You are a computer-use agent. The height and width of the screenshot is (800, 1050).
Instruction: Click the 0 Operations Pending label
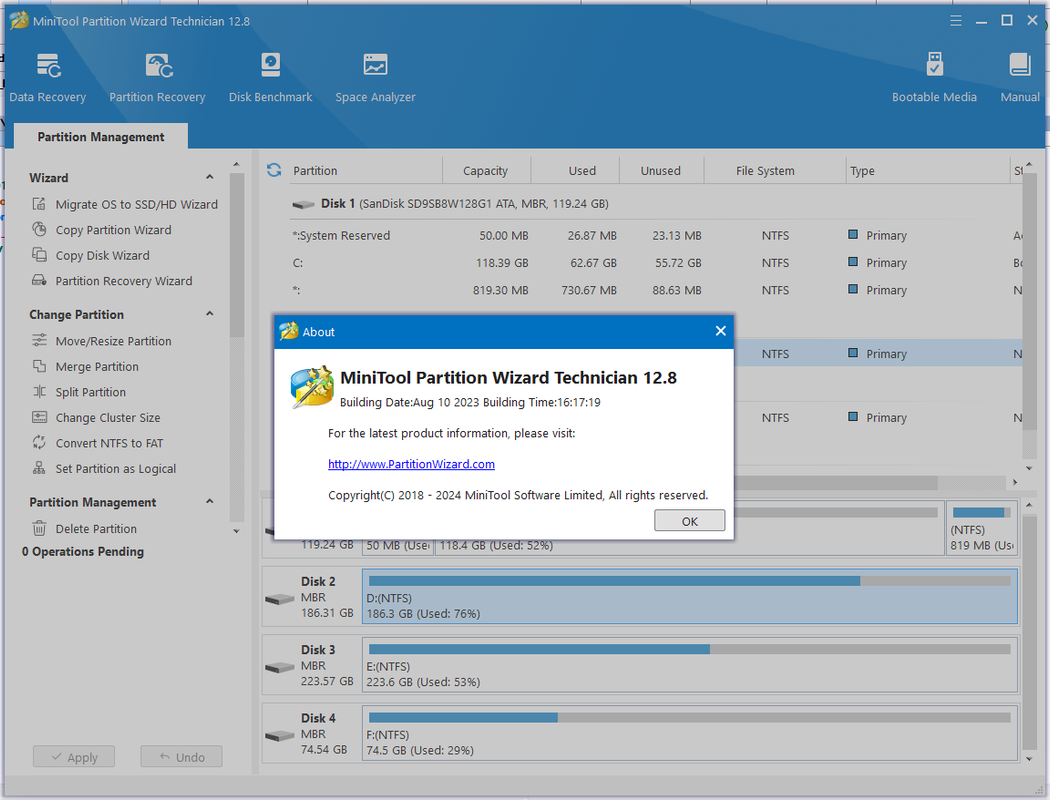83,552
